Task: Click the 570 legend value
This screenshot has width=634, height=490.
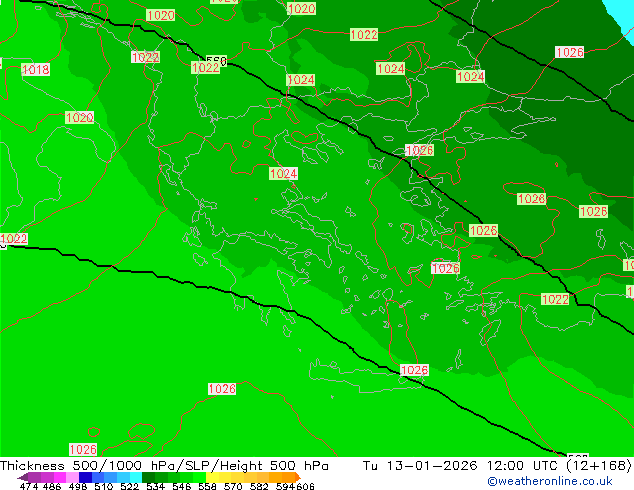Action: (x=233, y=486)
